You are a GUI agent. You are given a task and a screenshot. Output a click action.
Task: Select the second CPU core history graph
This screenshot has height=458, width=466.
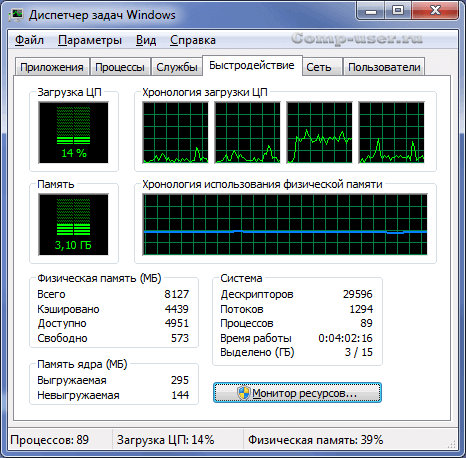247,133
